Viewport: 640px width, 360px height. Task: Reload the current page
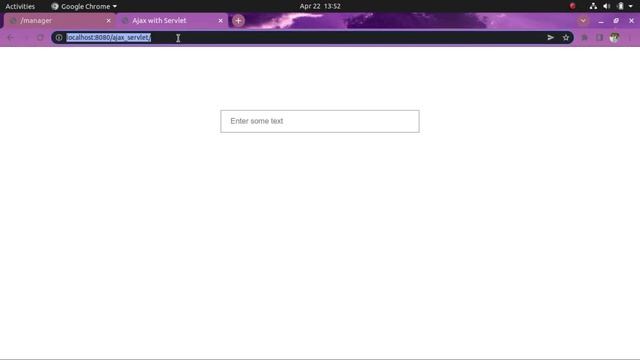40,38
